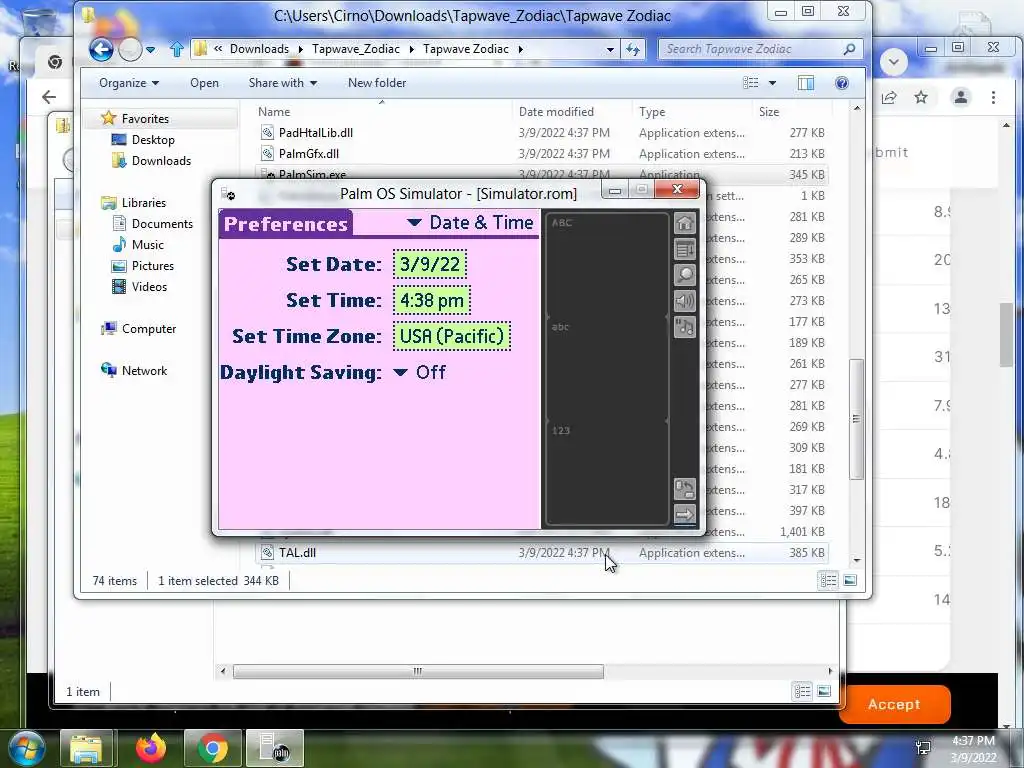Click the horizontal scrollbar in back Explorer window
This screenshot has height=768, width=1024.
[418, 671]
